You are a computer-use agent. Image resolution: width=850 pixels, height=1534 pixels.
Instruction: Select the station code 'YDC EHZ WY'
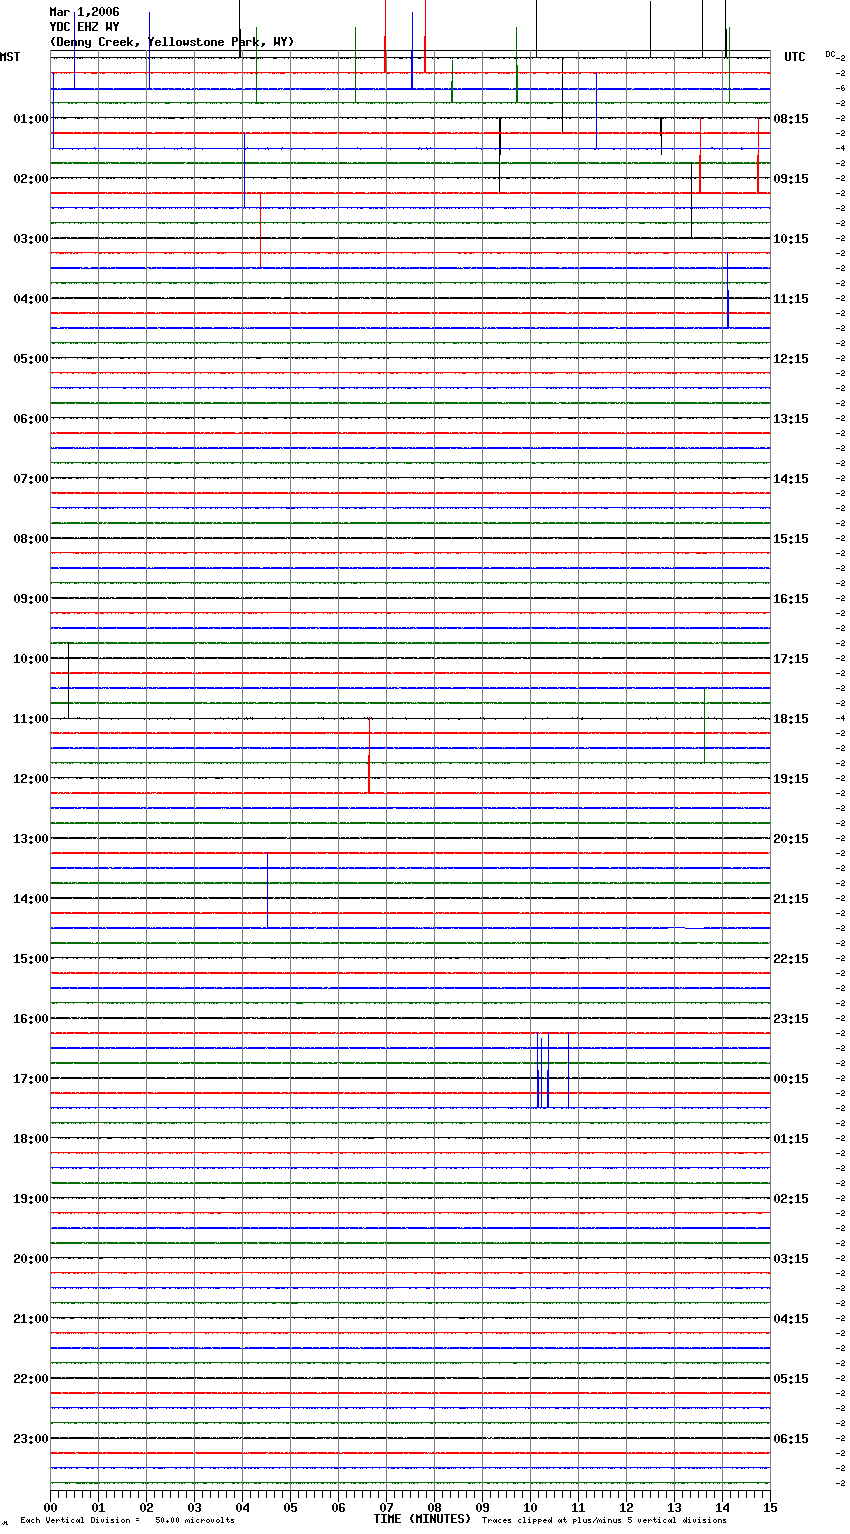point(84,27)
